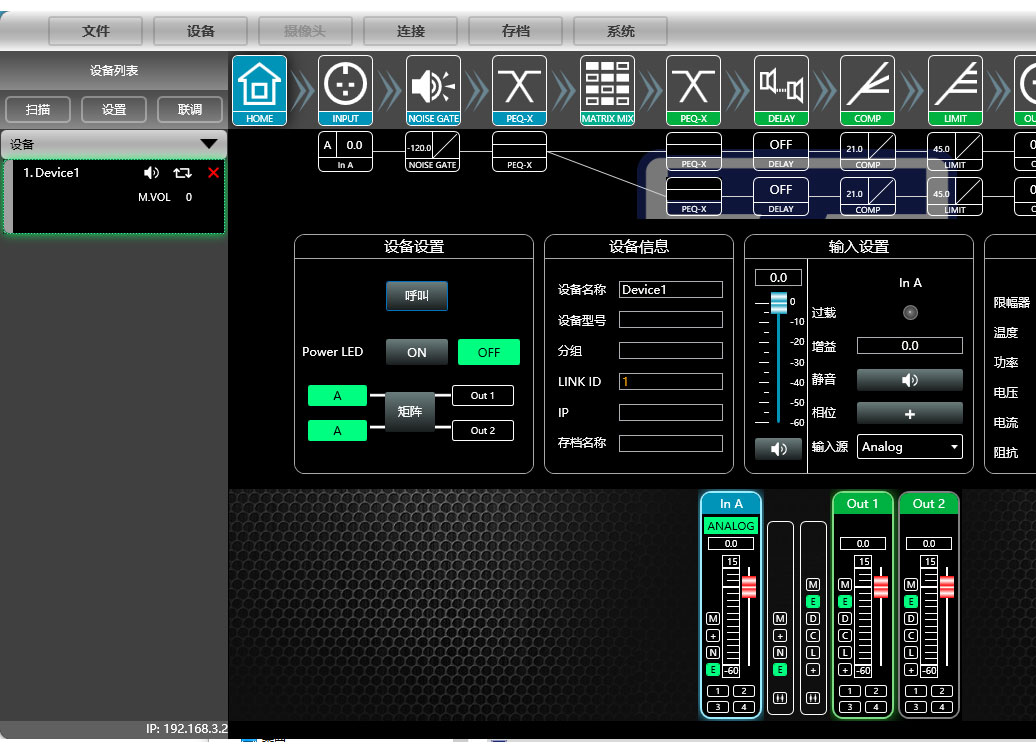Open the NOISE GATE module icon

tap(433, 91)
